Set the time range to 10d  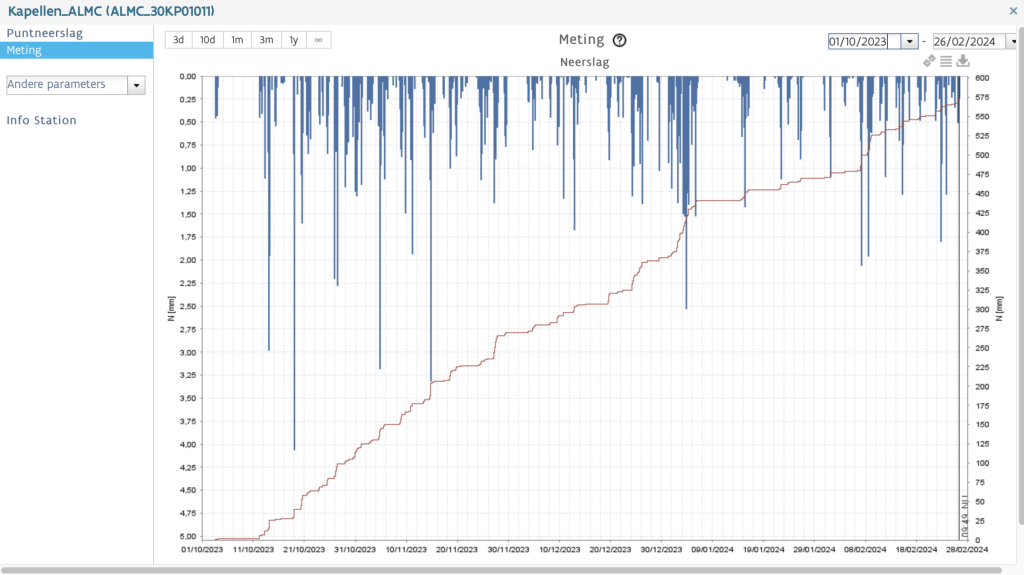[x=208, y=40]
